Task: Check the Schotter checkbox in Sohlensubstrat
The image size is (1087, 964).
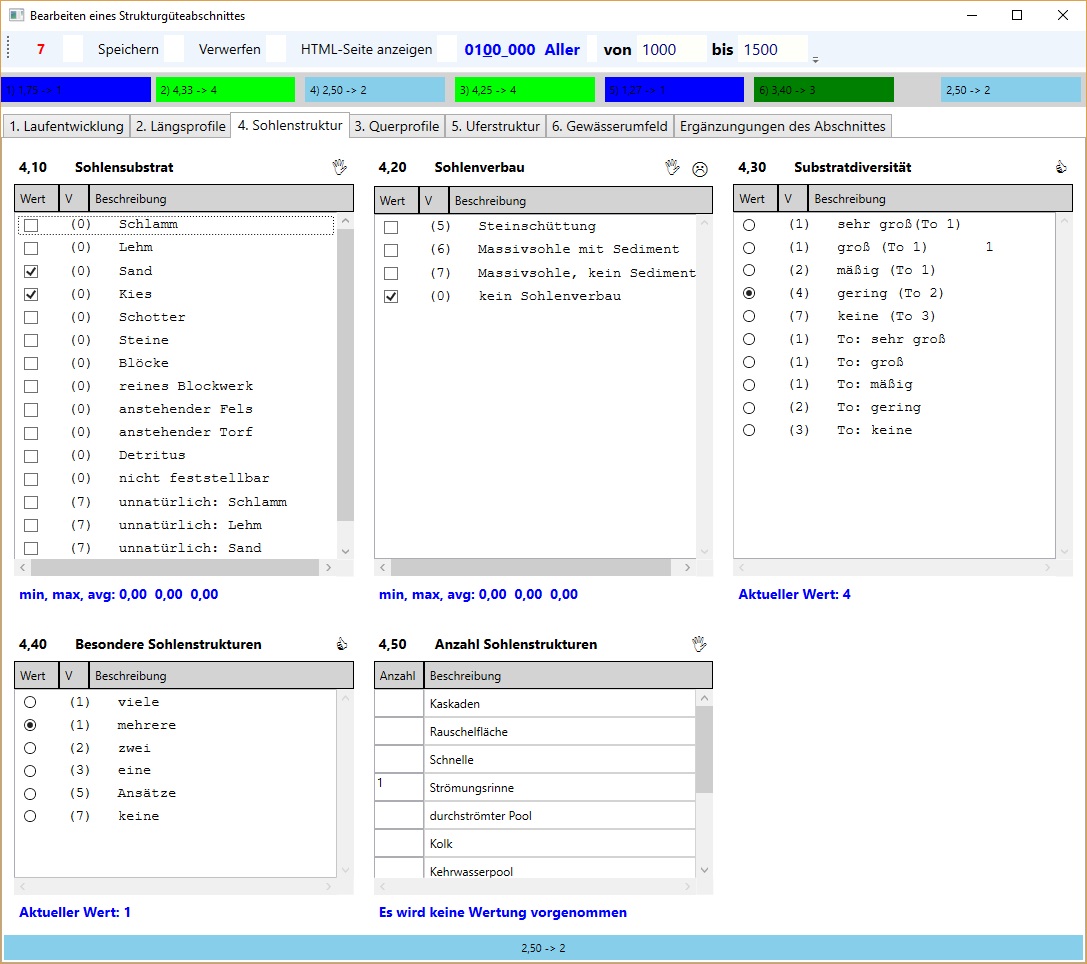Action: (x=31, y=317)
